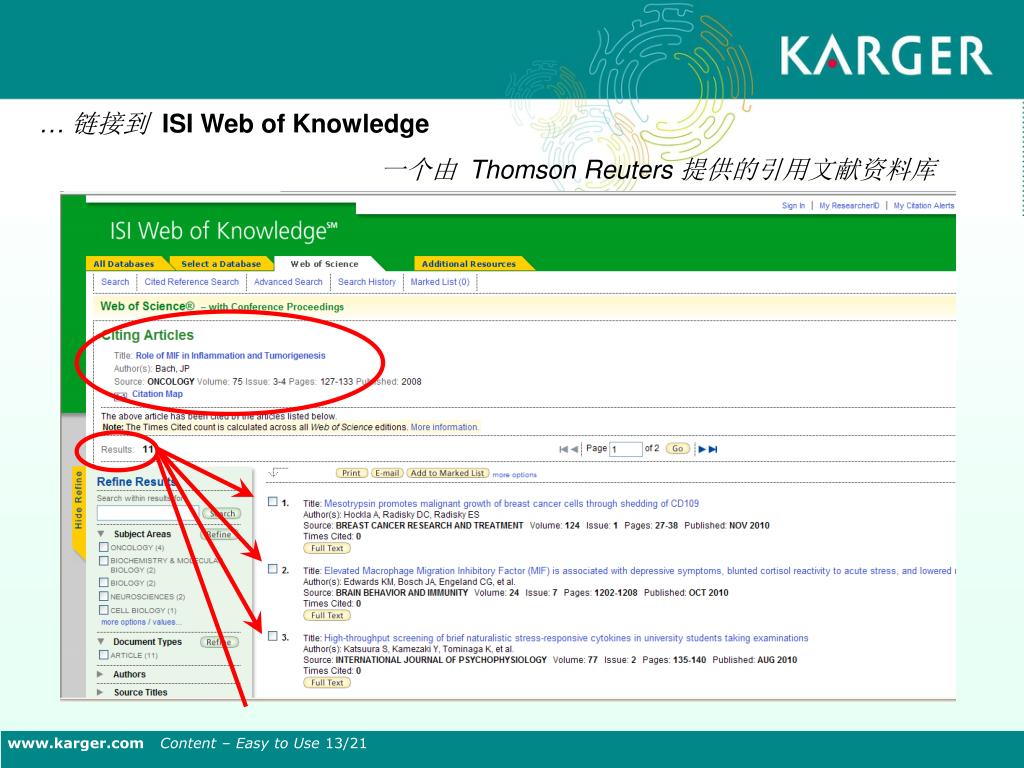Check the BIOCHEMISTRY & MOLECULAR BIOLOGY subject area
The image size is (1024, 768).
click(x=103, y=560)
